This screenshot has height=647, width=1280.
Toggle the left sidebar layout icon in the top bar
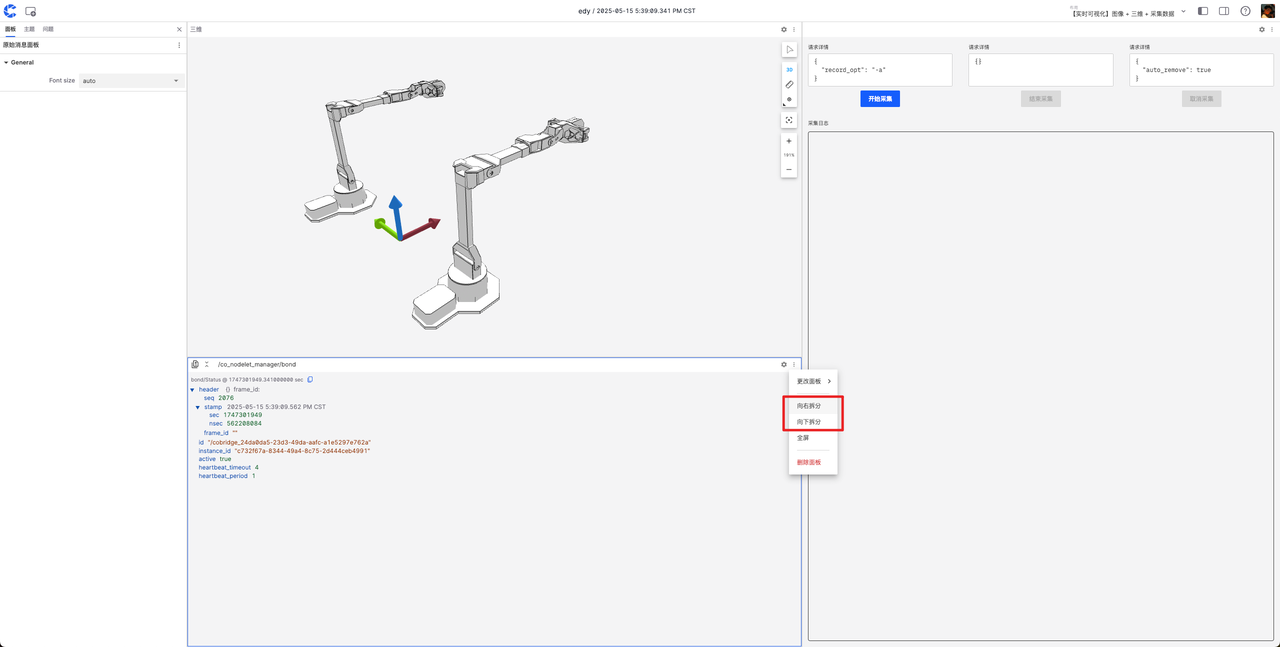[1202, 11]
